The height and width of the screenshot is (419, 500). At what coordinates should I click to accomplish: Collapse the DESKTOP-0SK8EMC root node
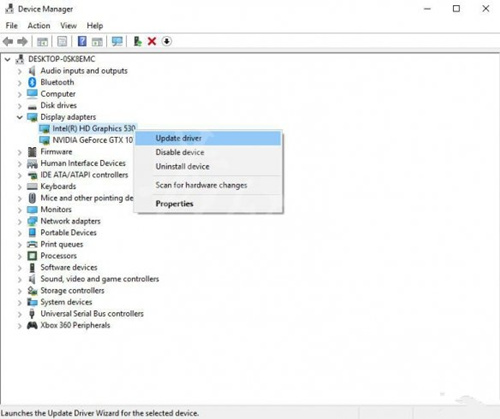7,59
